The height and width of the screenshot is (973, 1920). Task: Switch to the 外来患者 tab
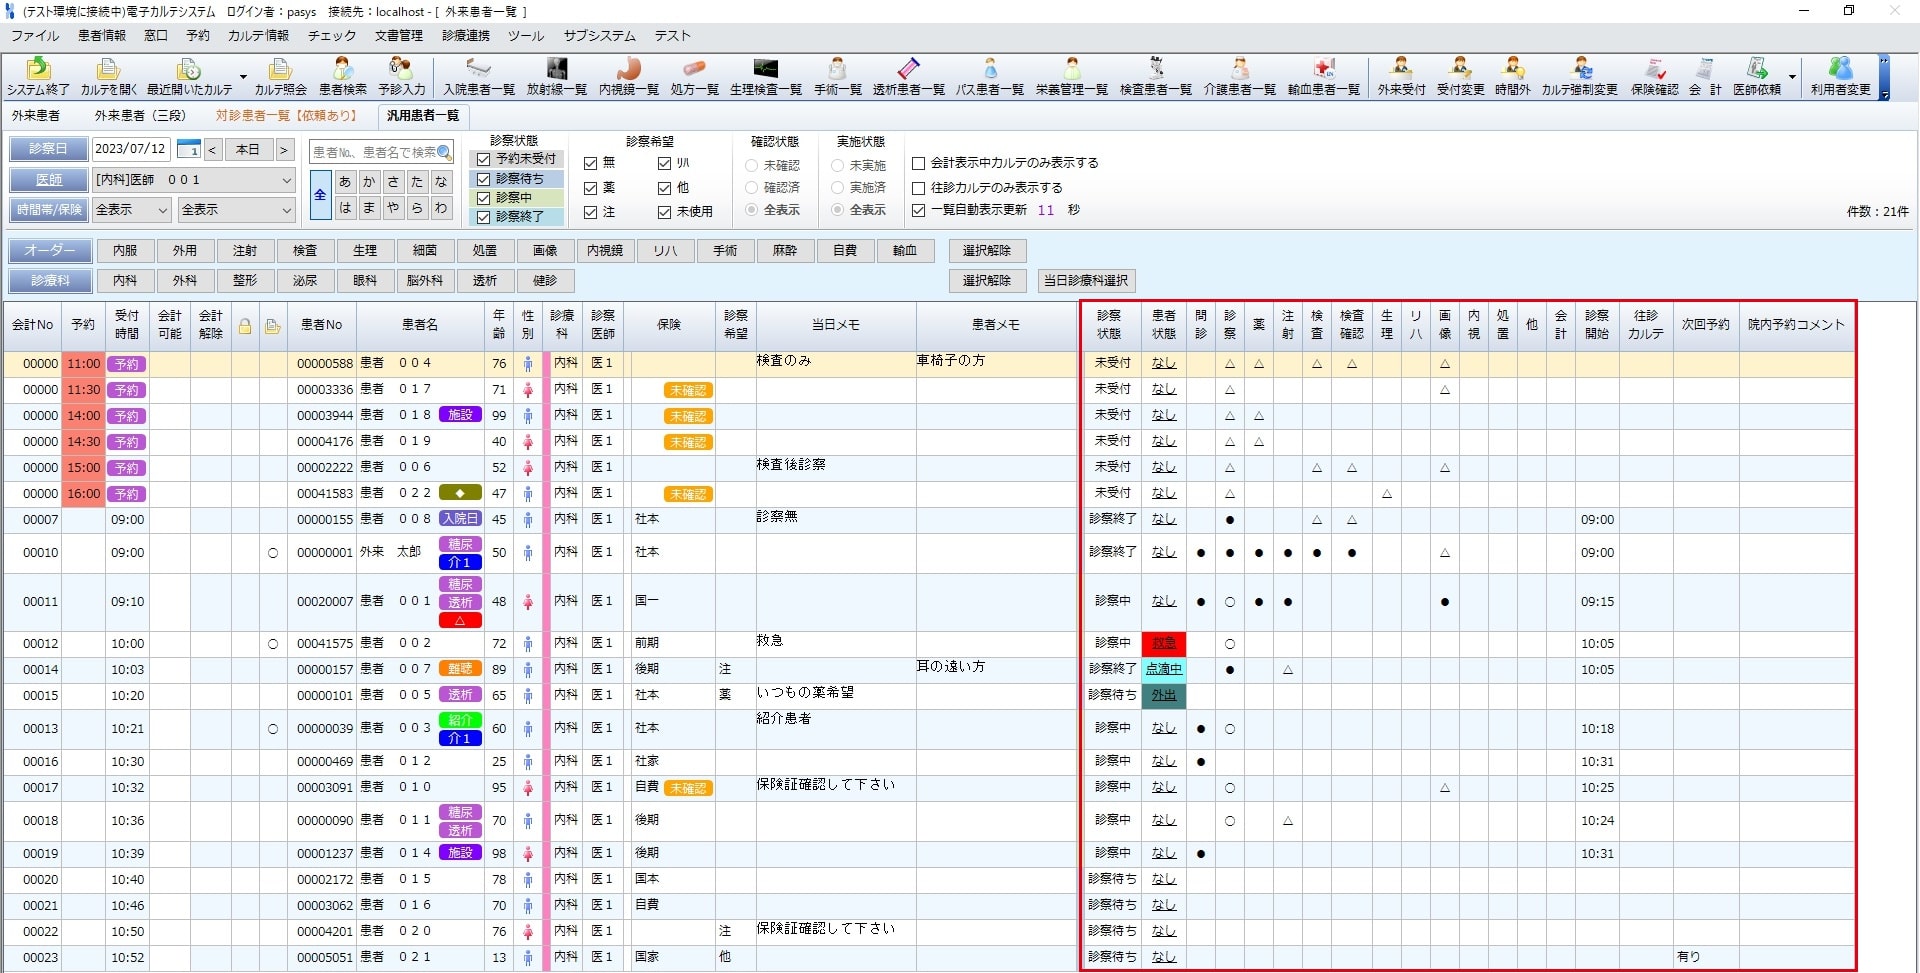tap(36, 116)
